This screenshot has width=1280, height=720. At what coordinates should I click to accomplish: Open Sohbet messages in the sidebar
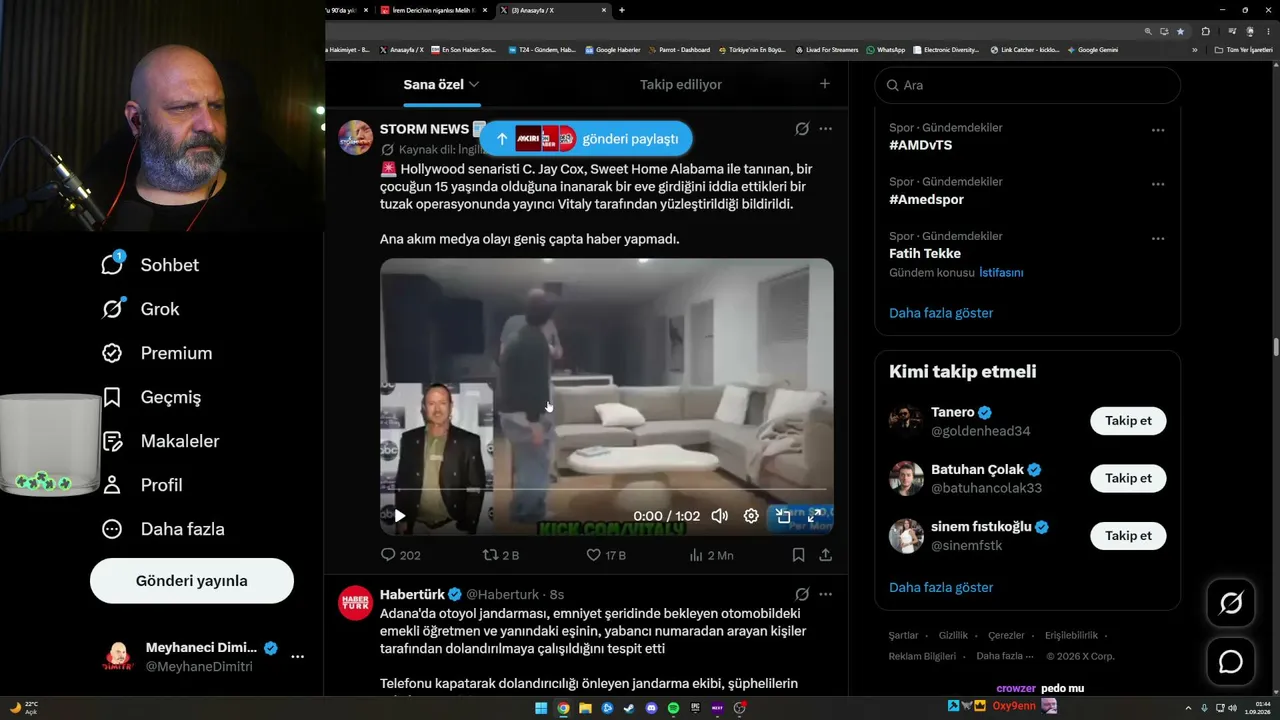pos(150,265)
